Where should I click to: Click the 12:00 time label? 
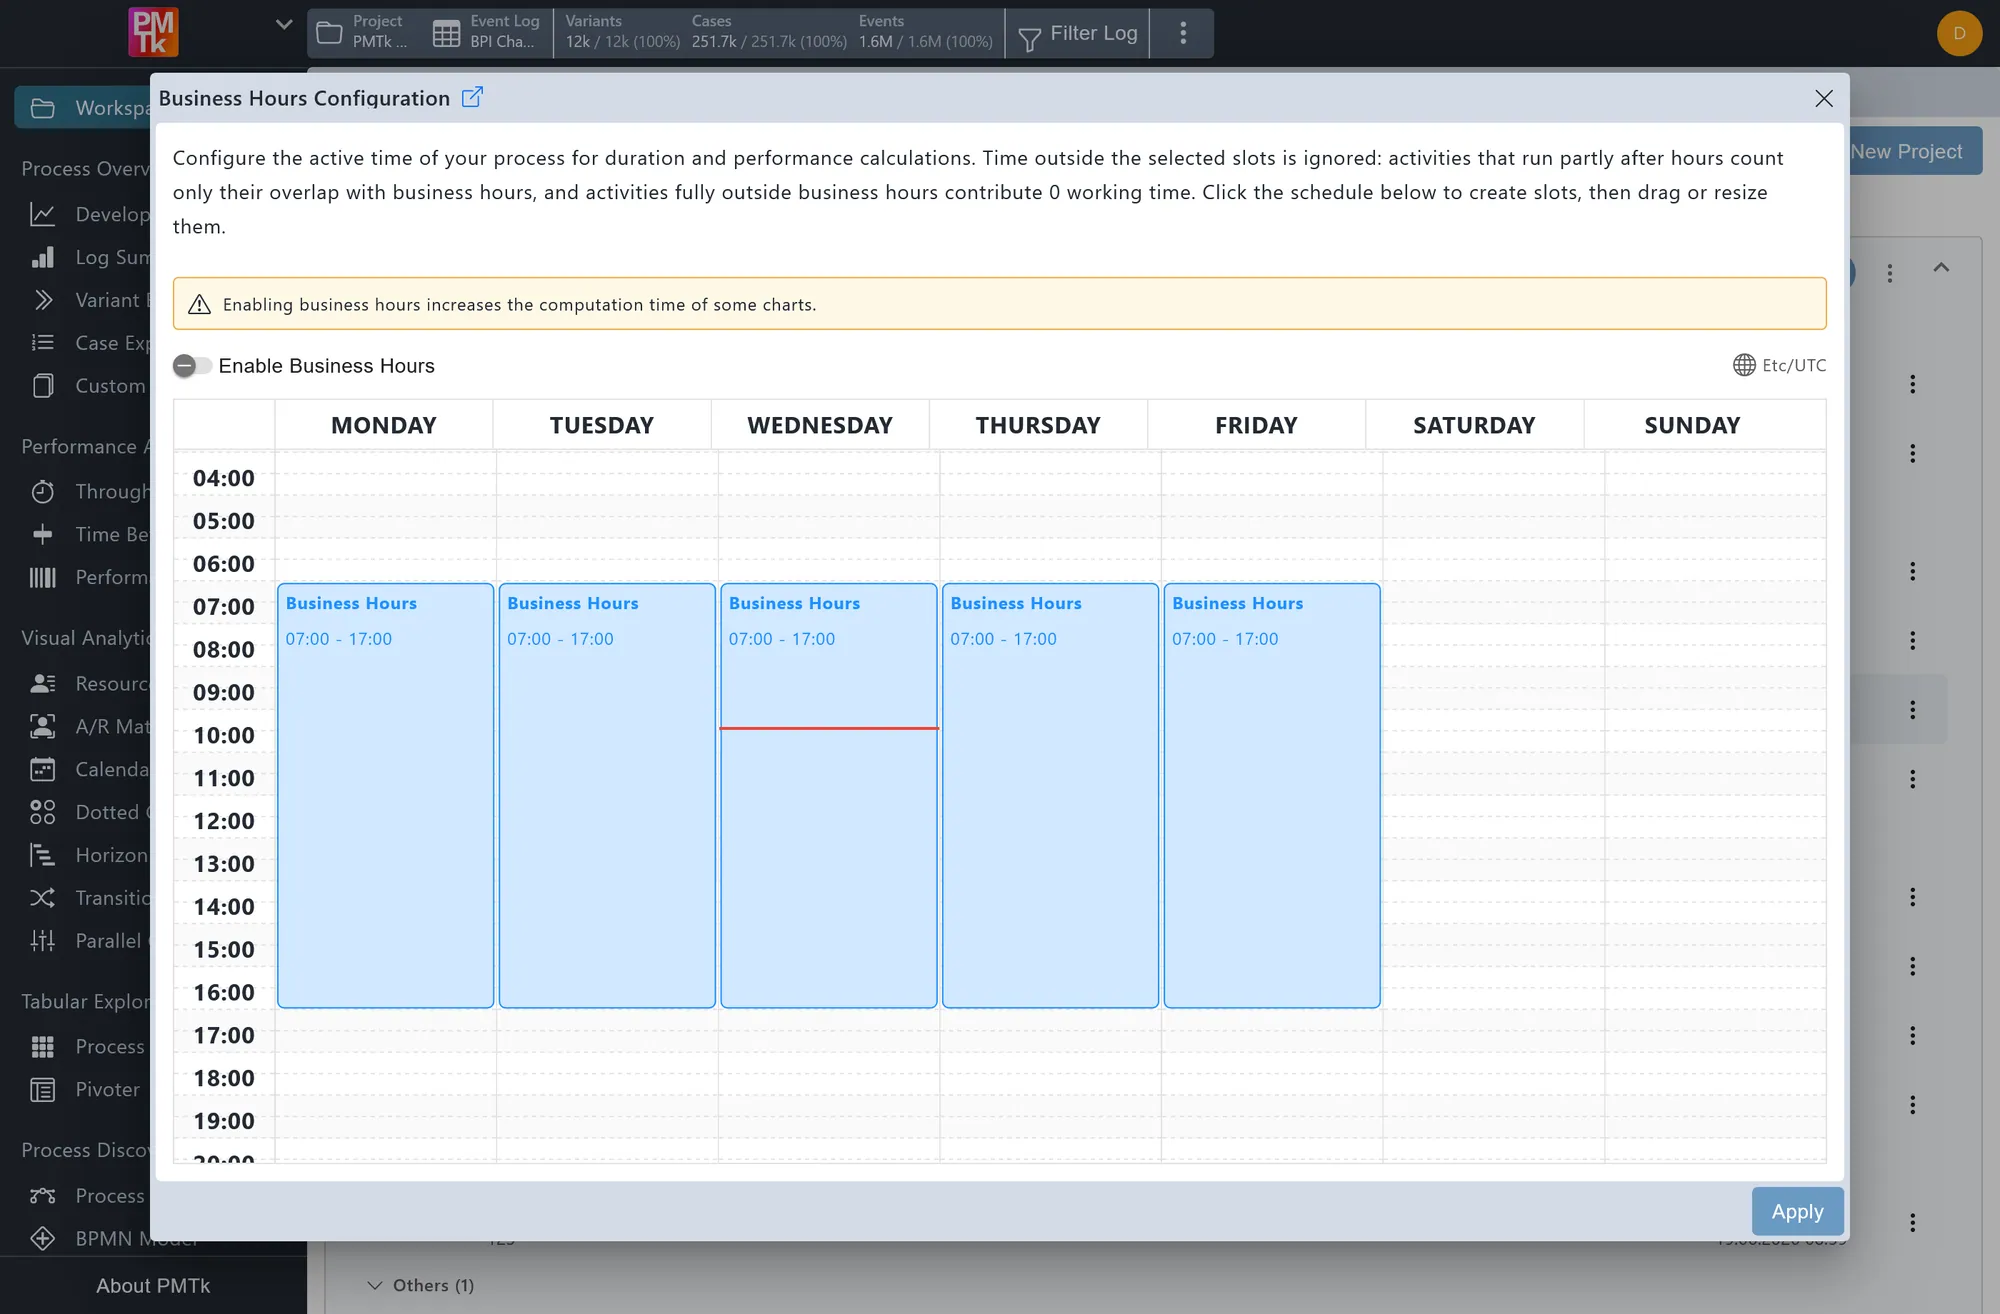tap(224, 821)
